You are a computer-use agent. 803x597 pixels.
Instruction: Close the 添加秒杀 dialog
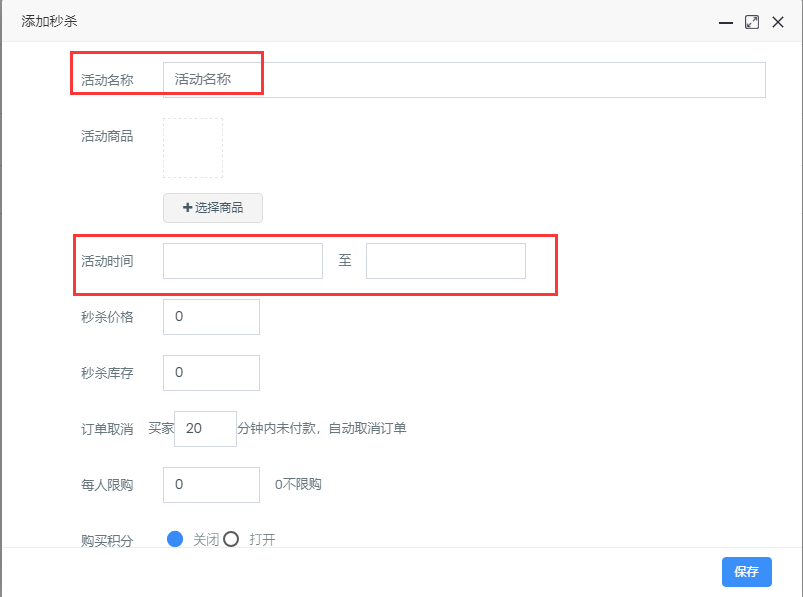[x=778, y=22]
